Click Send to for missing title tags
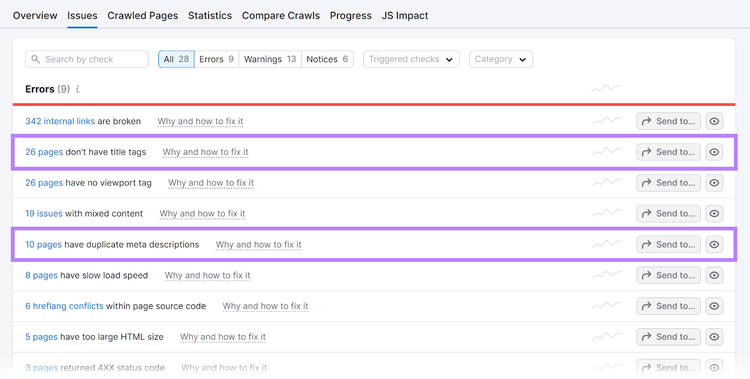This screenshot has height=379, width=750. (668, 152)
